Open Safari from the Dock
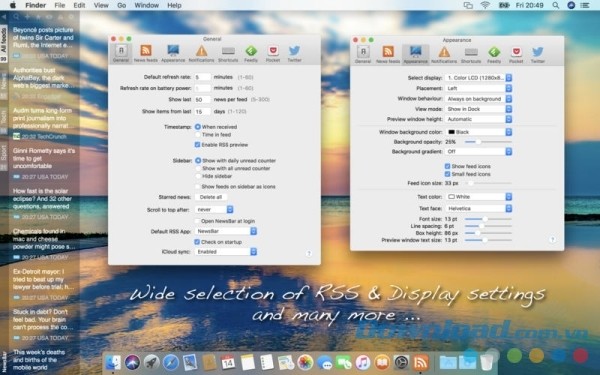Image resolution: width=600 pixels, height=375 pixels. pos(171,362)
